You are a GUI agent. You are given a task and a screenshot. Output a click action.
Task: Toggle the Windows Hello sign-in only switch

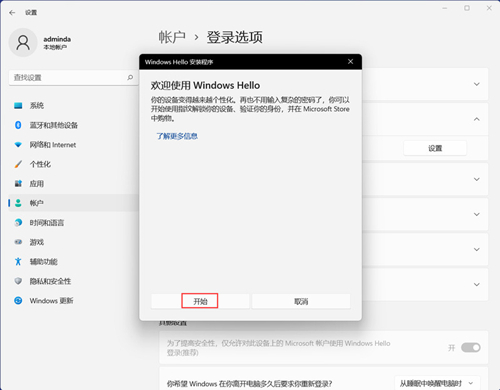[x=471, y=348]
